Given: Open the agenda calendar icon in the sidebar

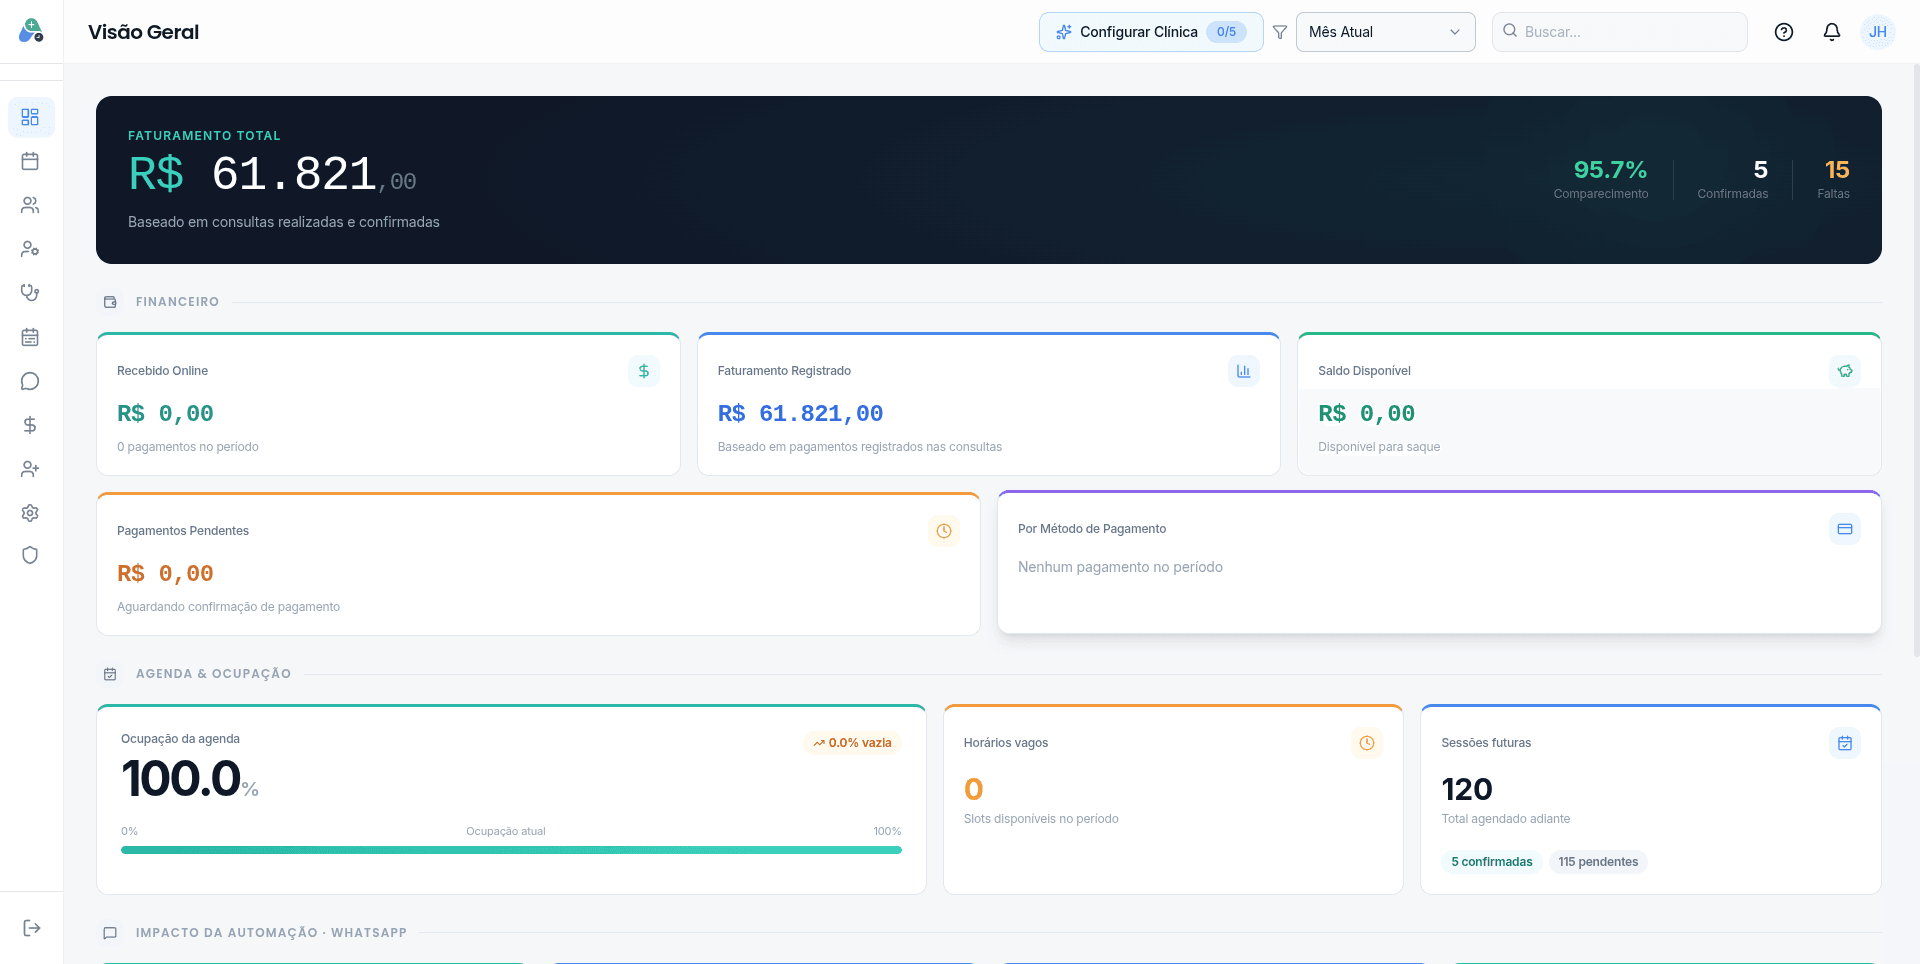Looking at the screenshot, I should coord(30,161).
